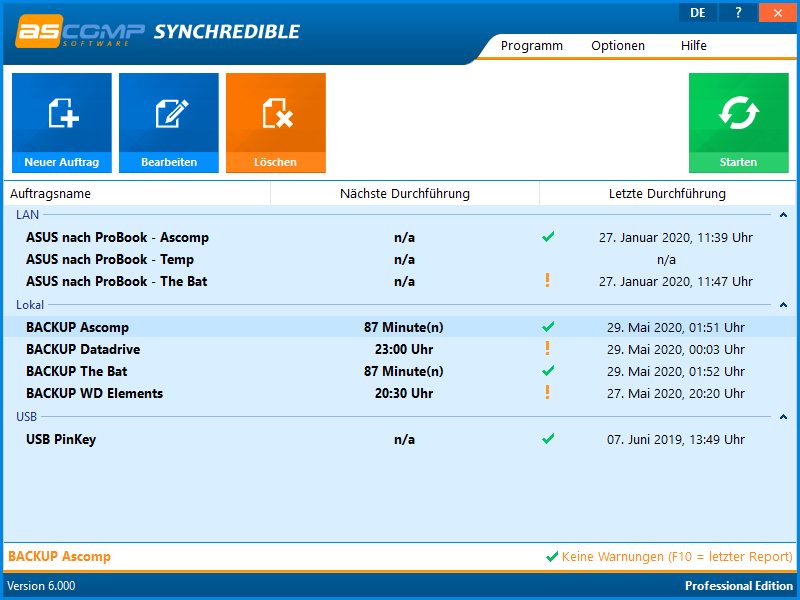
Task: Open the Optionen menu
Action: tap(617, 46)
